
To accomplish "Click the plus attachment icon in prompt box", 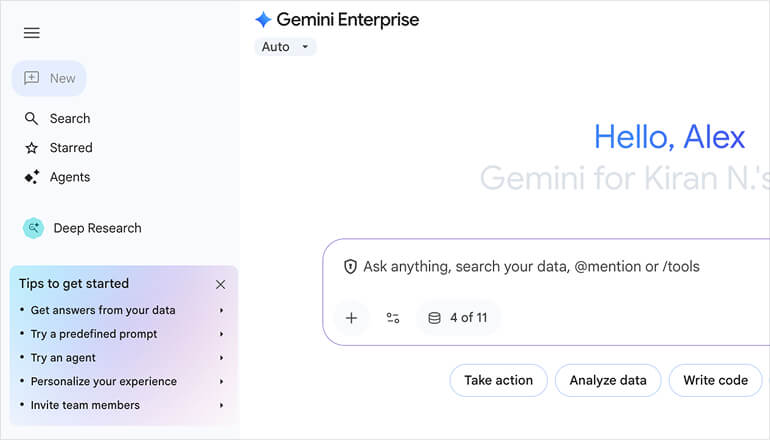I will 351,318.
